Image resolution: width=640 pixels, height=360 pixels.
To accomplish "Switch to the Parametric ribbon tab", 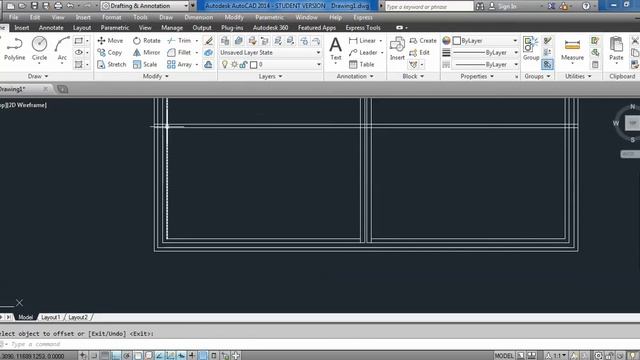I will pyautogui.click(x=115, y=28).
